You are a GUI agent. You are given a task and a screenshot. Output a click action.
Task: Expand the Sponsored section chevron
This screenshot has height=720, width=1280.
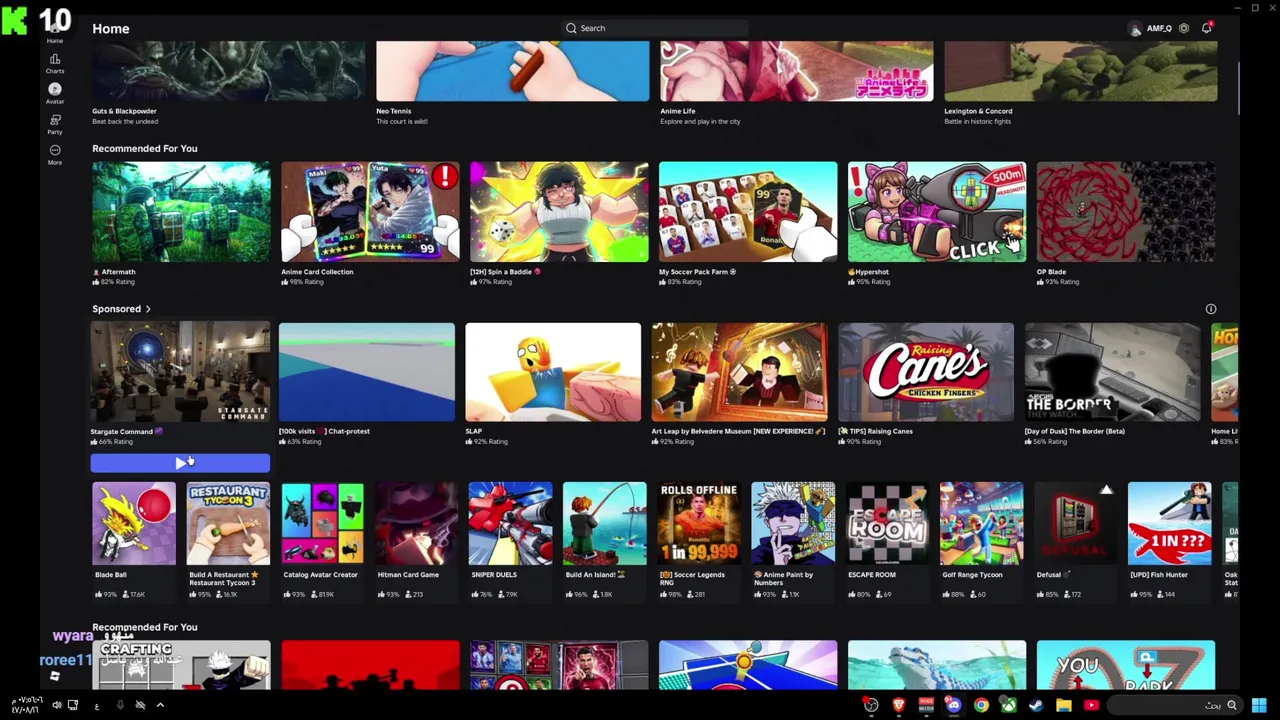click(x=148, y=309)
